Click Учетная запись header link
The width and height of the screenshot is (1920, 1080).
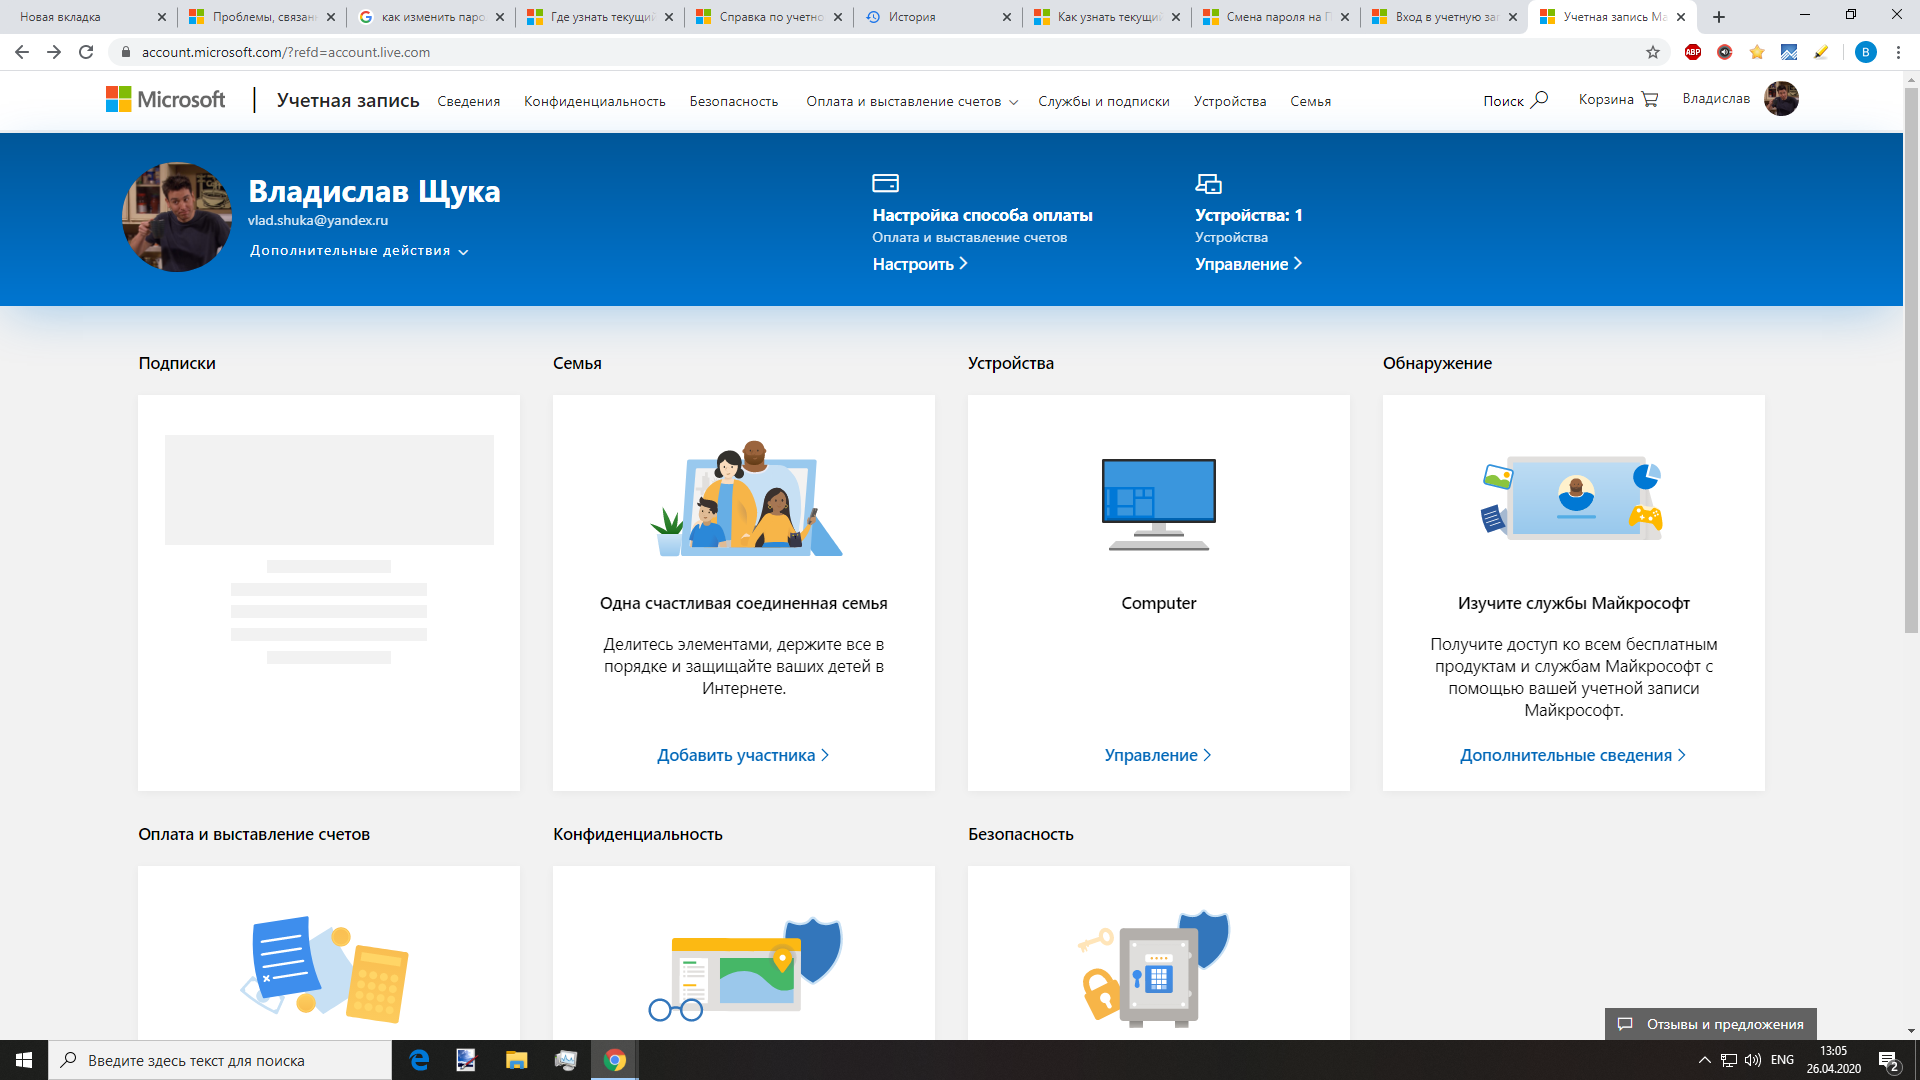[x=348, y=100]
